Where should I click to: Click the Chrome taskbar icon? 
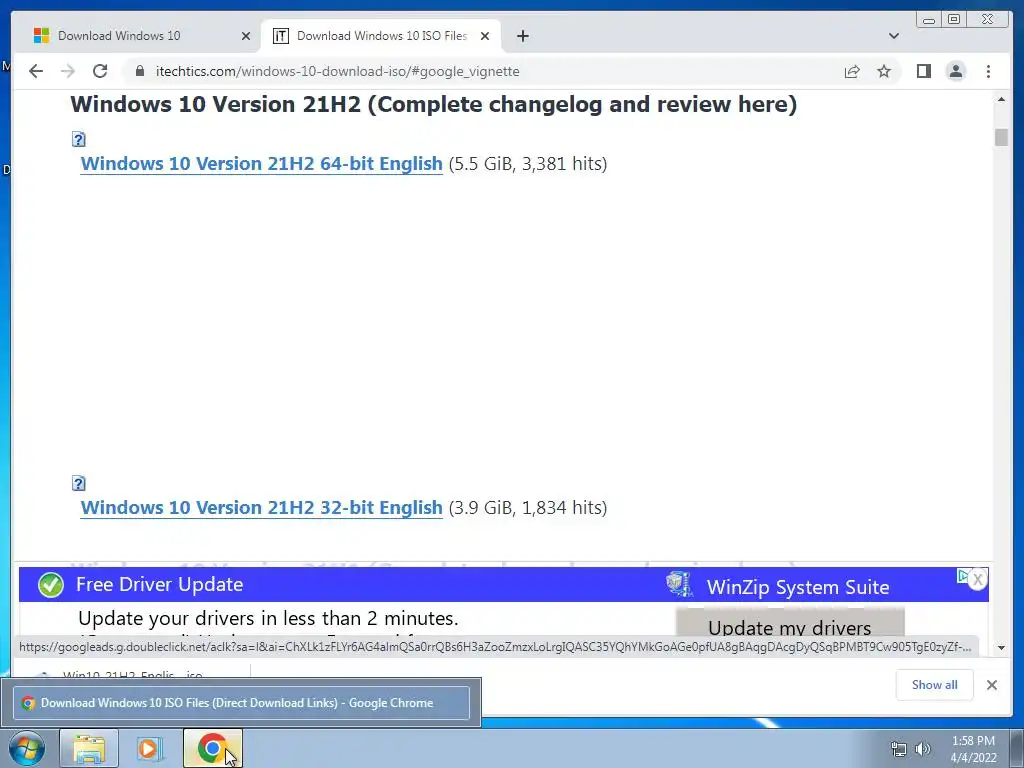(x=212, y=748)
